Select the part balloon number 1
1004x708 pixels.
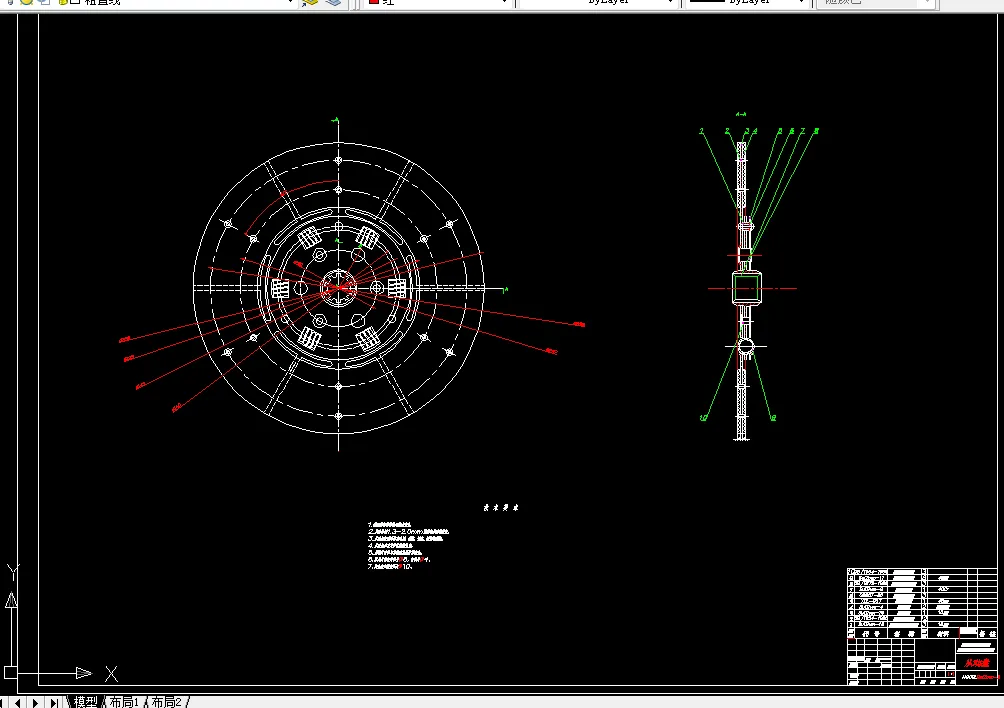pos(702,131)
